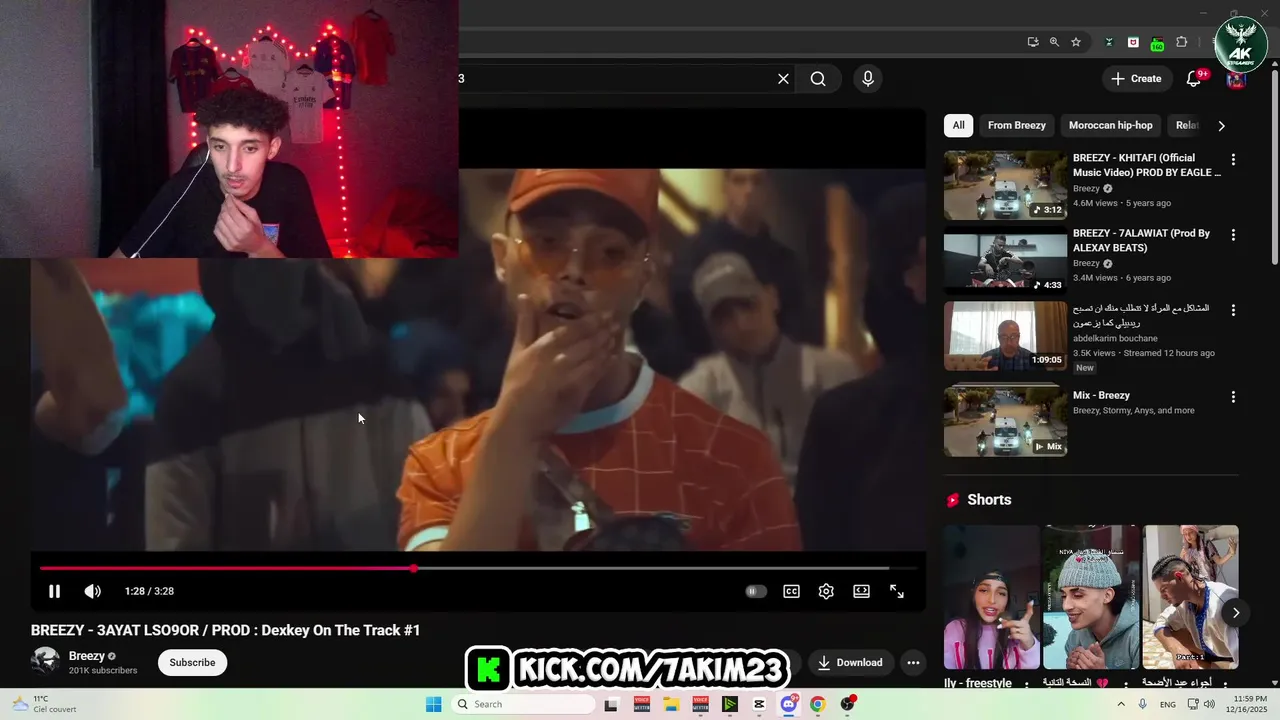Open the weather widget showing 11°C
The width and height of the screenshot is (1280, 720).
45,704
